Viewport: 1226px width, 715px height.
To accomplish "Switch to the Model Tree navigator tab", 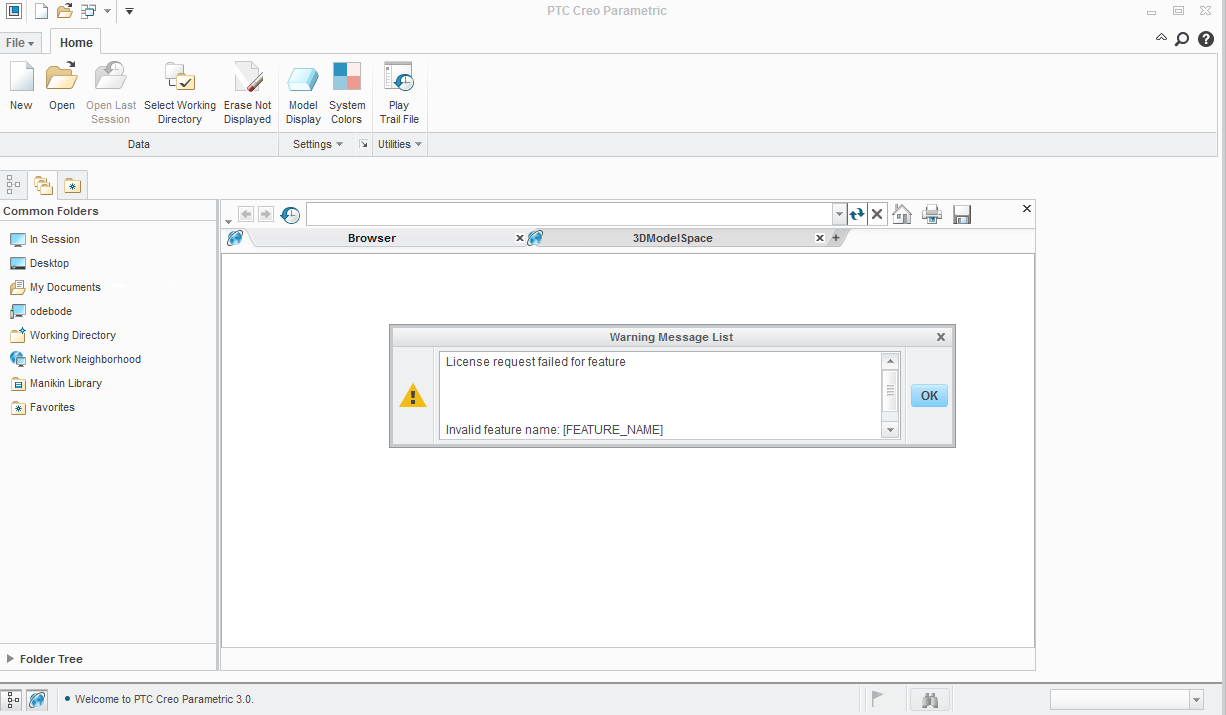I will point(14,185).
